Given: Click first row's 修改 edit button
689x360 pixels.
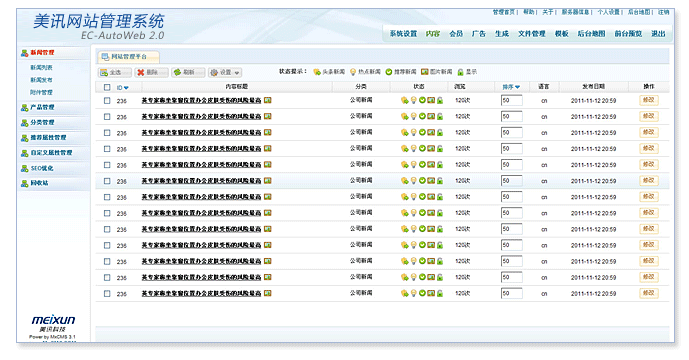Looking at the screenshot, I should click(x=649, y=100).
